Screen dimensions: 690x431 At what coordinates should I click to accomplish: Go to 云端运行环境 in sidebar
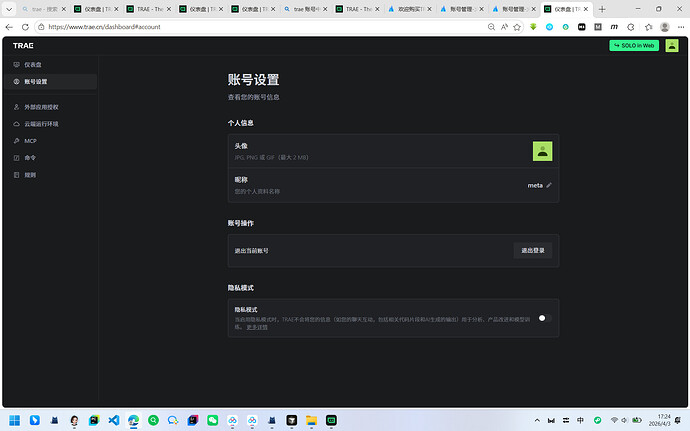41,124
